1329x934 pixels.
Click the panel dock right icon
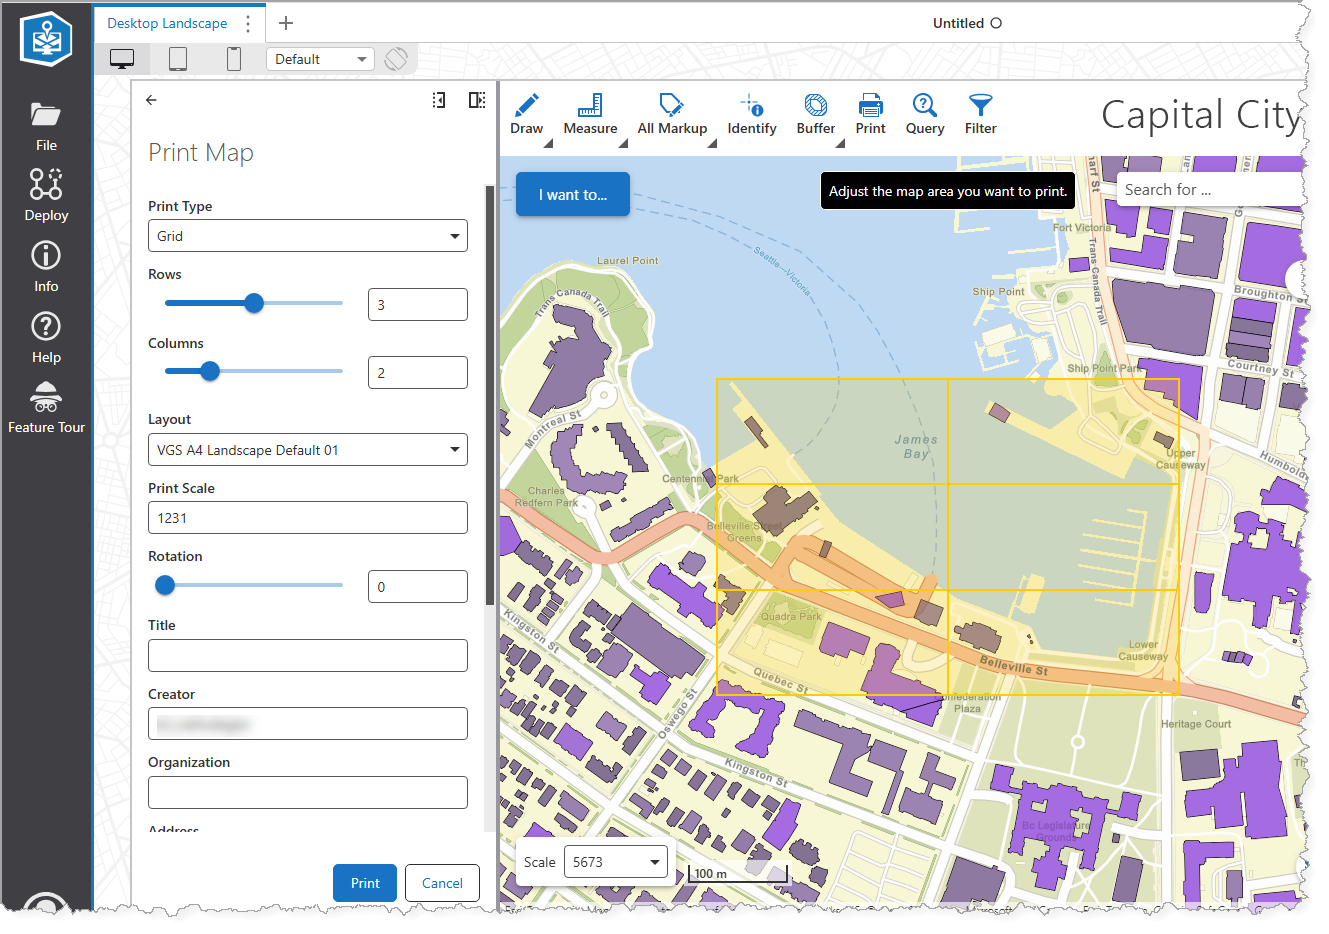pos(477,100)
